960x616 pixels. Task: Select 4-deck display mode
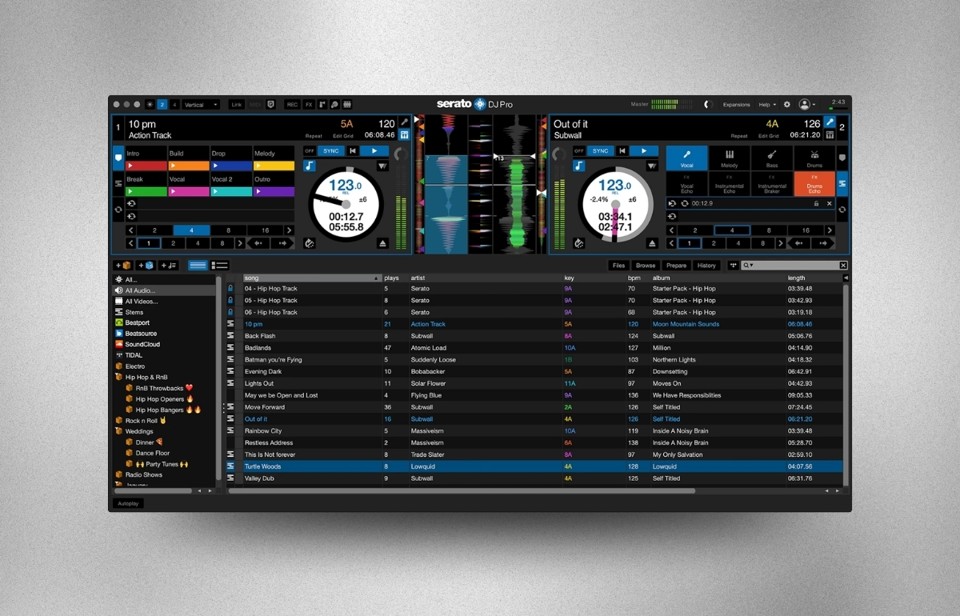tap(174, 105)
